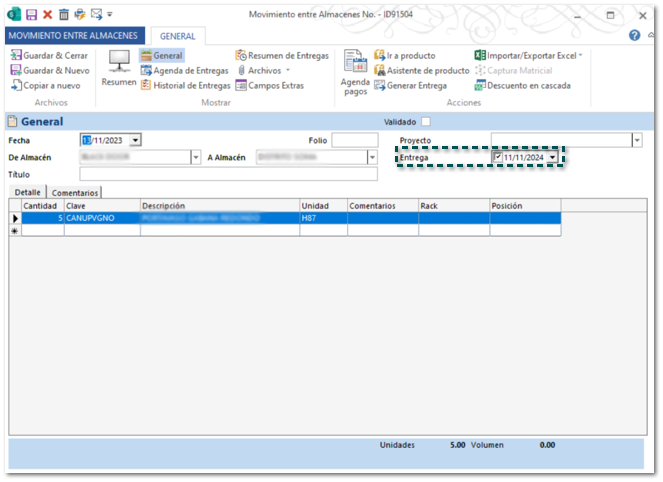Click the Comentarios grid column header
663x482 pixels.
click(383, 206)
